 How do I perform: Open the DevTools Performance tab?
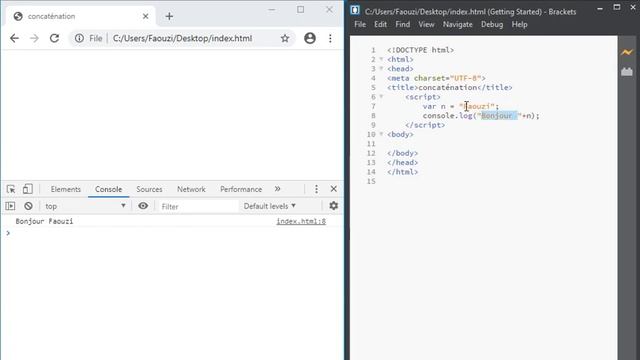click(x=241, y=189)
